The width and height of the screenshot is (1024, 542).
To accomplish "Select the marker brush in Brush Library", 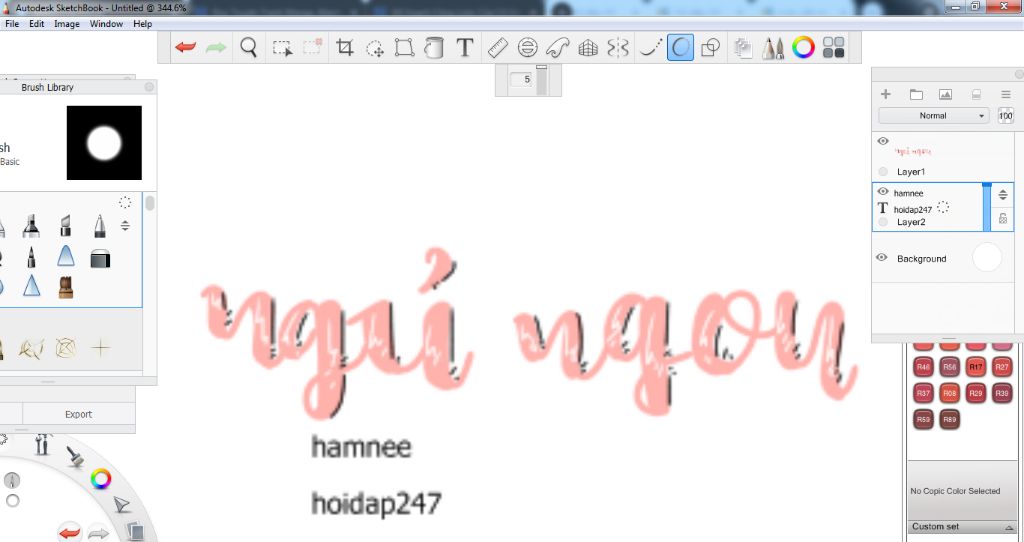I will [31, 226].
